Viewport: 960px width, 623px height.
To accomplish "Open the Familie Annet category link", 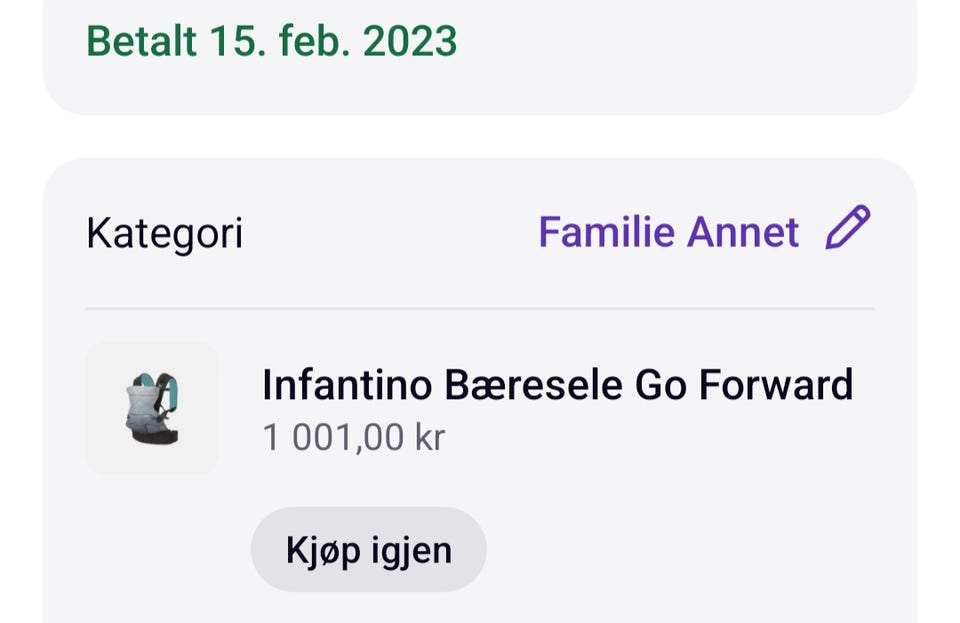I will [668, 233].
